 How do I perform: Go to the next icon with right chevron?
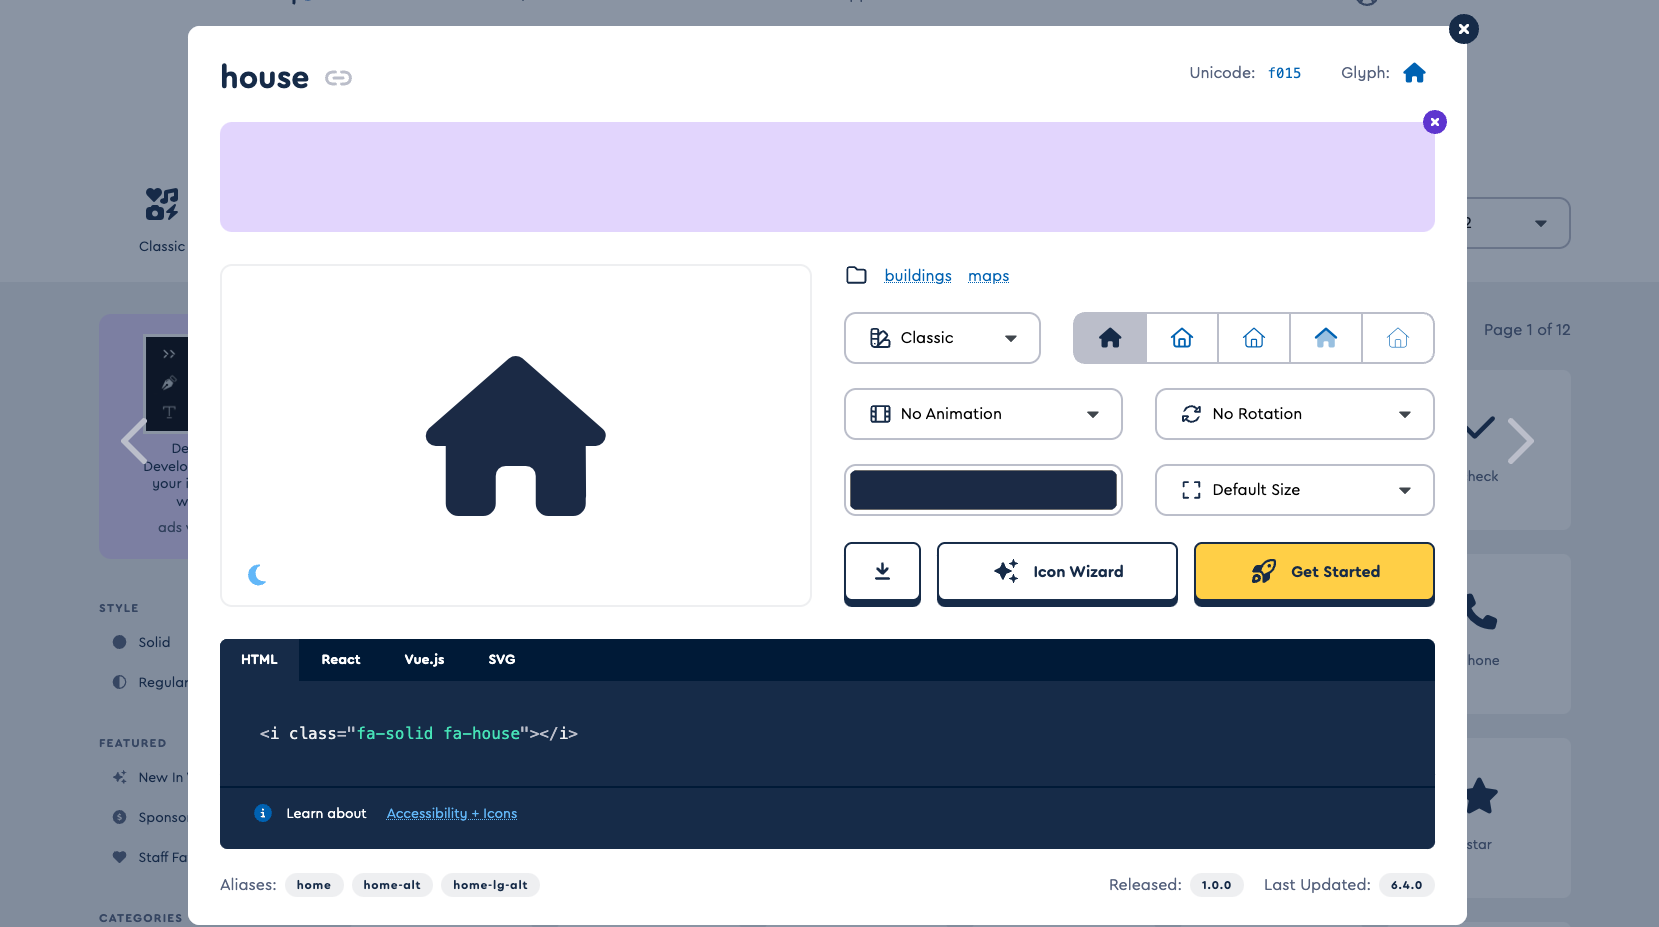(x=1520, y=440)
